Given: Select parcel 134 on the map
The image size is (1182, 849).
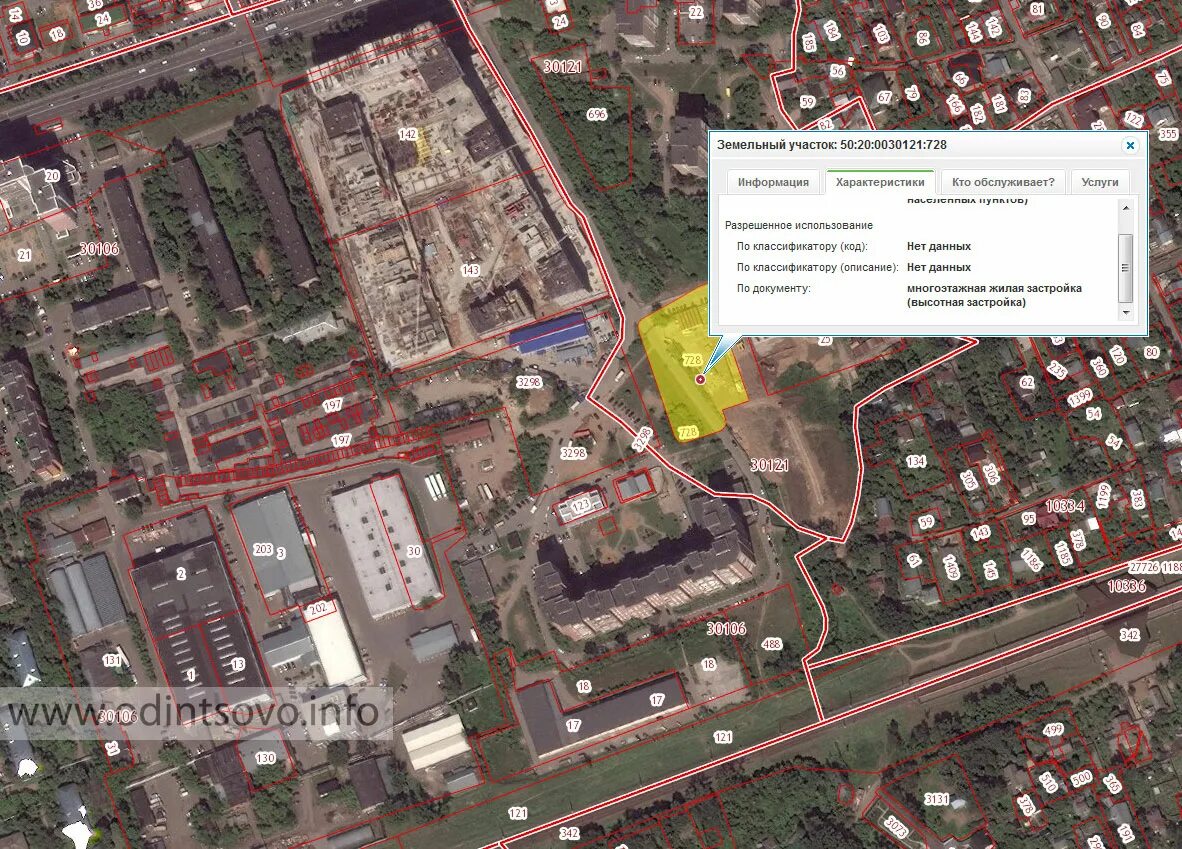Looking at the screenshot, I should click(x=916, y=461).
